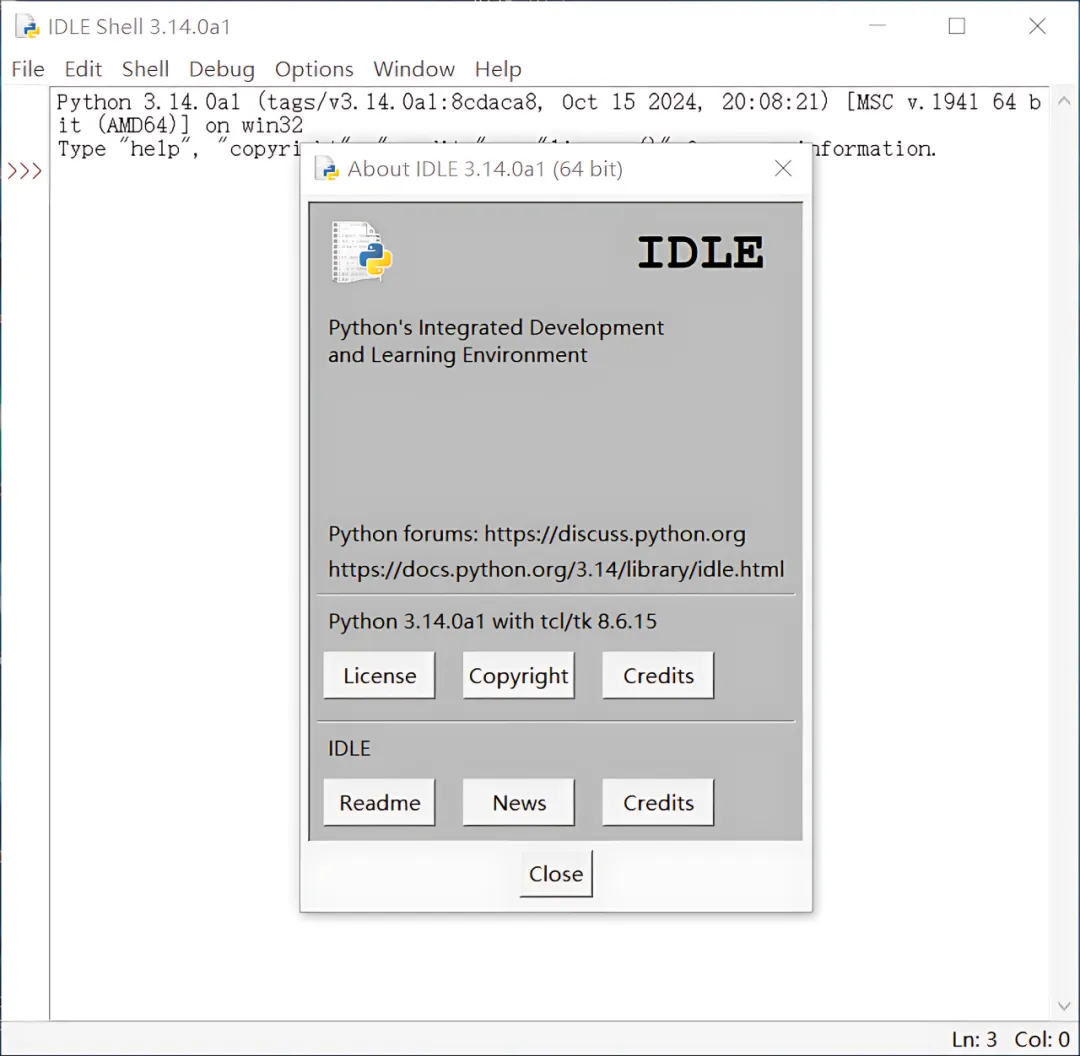Screen dimensions: 1080x1056
Task: Click the Ln: 3 status indicator
Action: pyautogui.click(x=975, y=1039)
